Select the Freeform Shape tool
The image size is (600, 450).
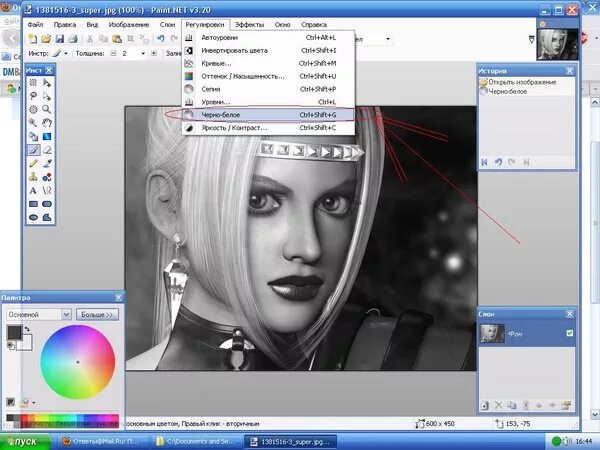pos(47,217)
